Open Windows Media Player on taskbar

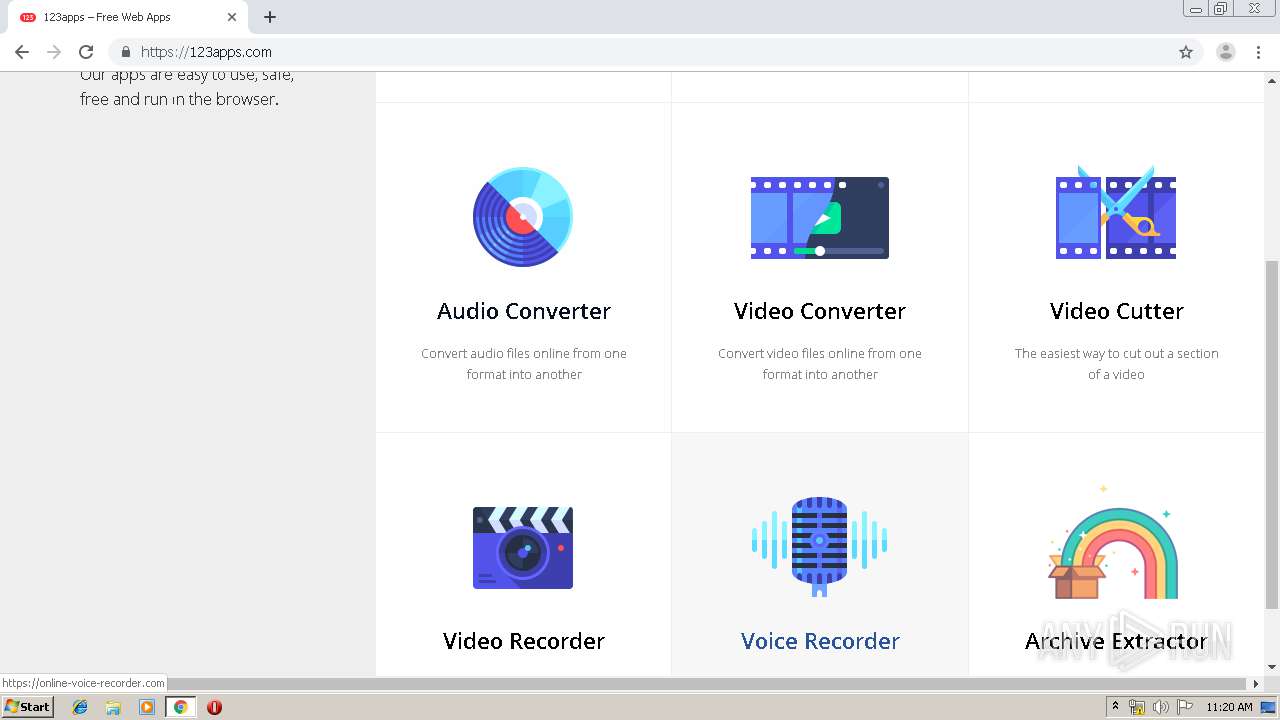click(147, 707)
